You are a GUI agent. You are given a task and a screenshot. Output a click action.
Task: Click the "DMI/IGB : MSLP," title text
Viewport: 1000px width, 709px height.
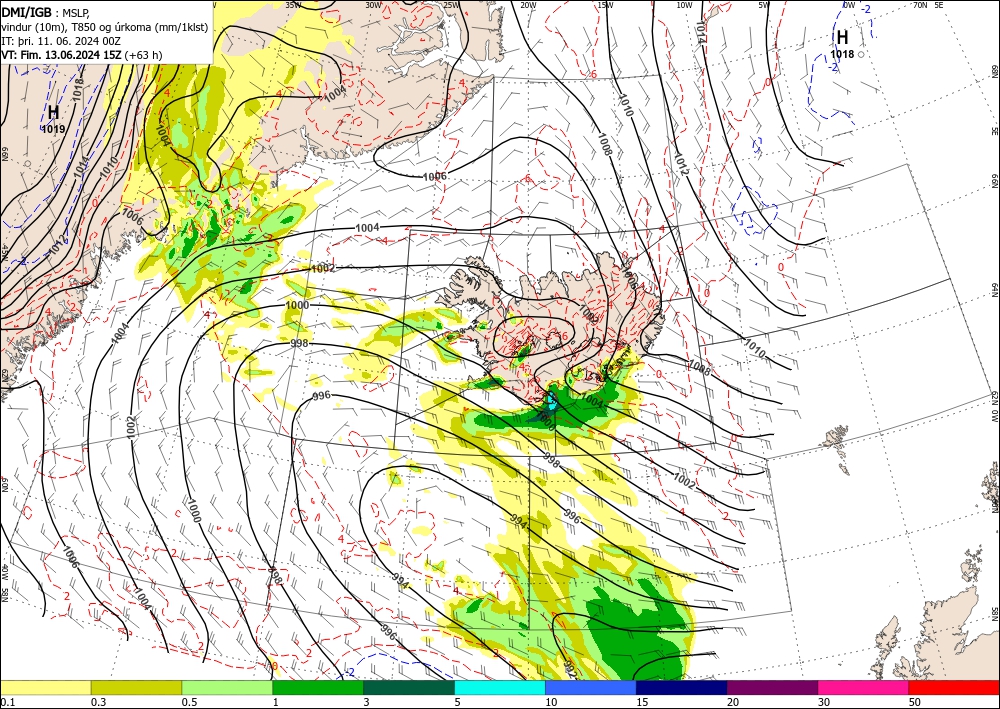click(45, 11)
